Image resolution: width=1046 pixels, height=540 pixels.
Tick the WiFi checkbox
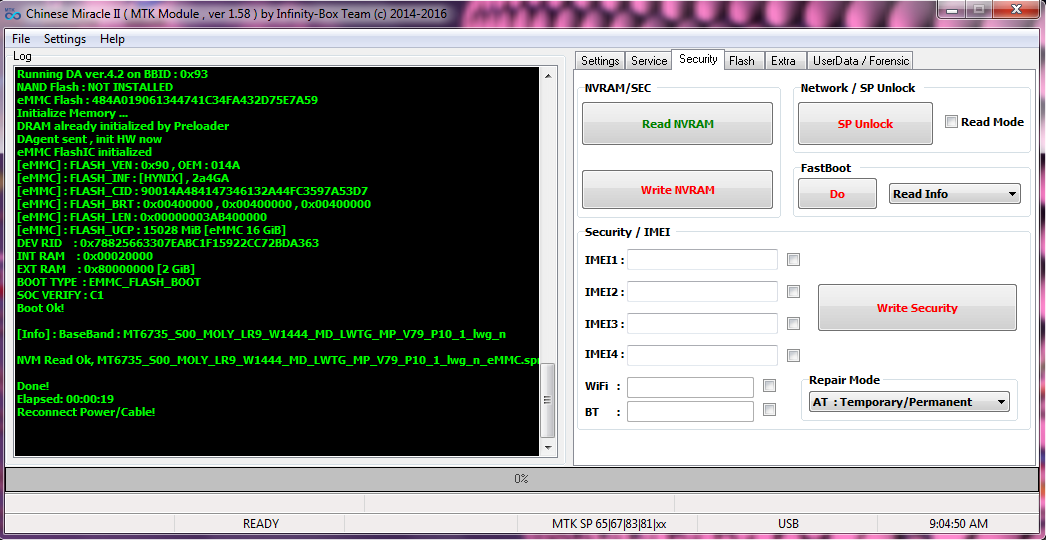coord(769,386)
